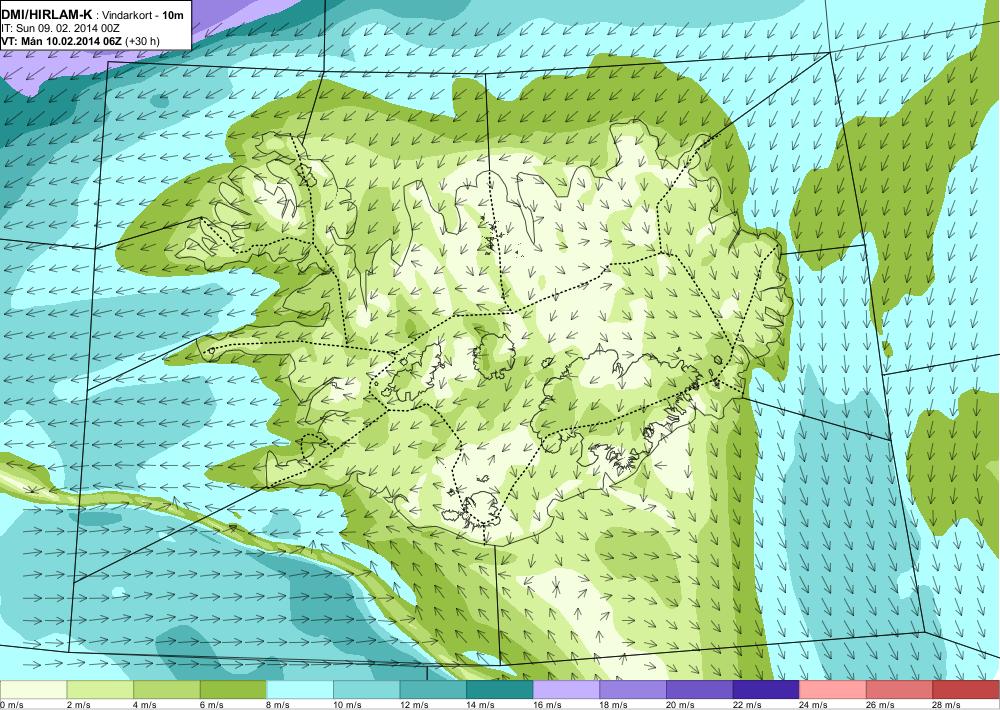Screen dimensions: 1000x710
Task: Click the 'VT: Mán 10.02.2014 06Z' valid time
Action: tap(62, 41)
